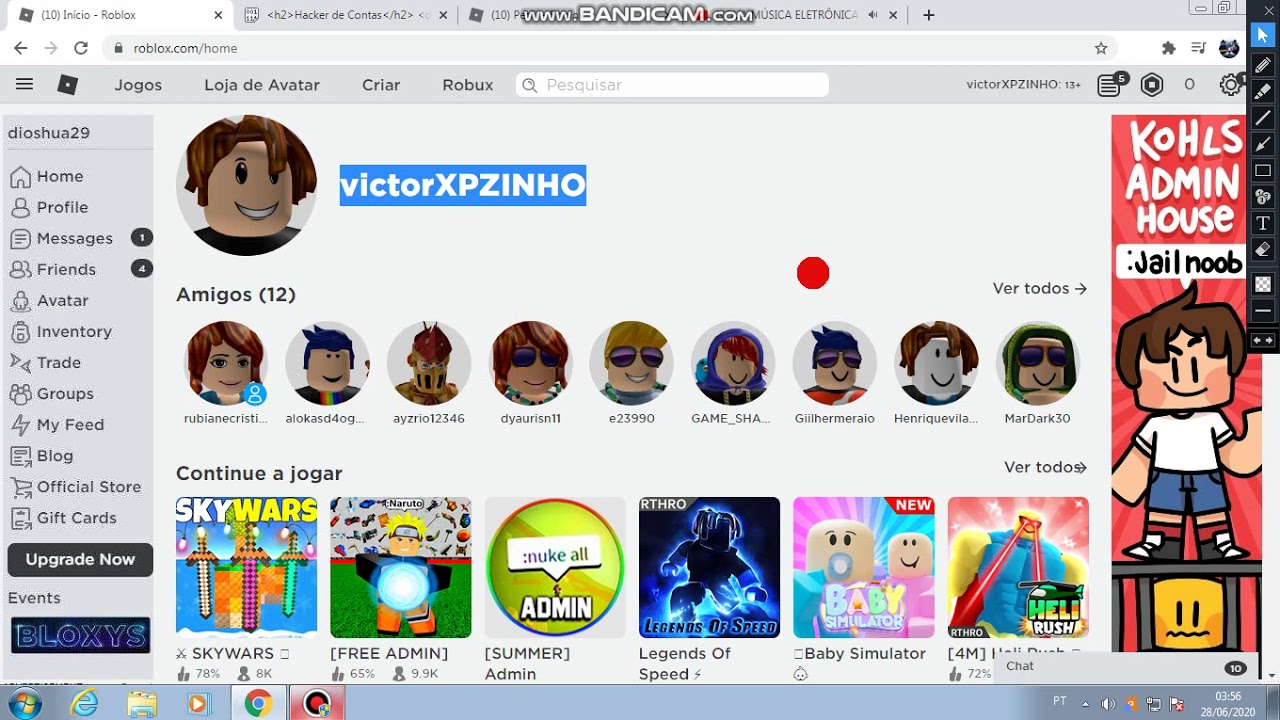Open the Legends Of Speed game thumbnail
The height and width of the screenshot is (720, 1280).
tap(709, 567)
